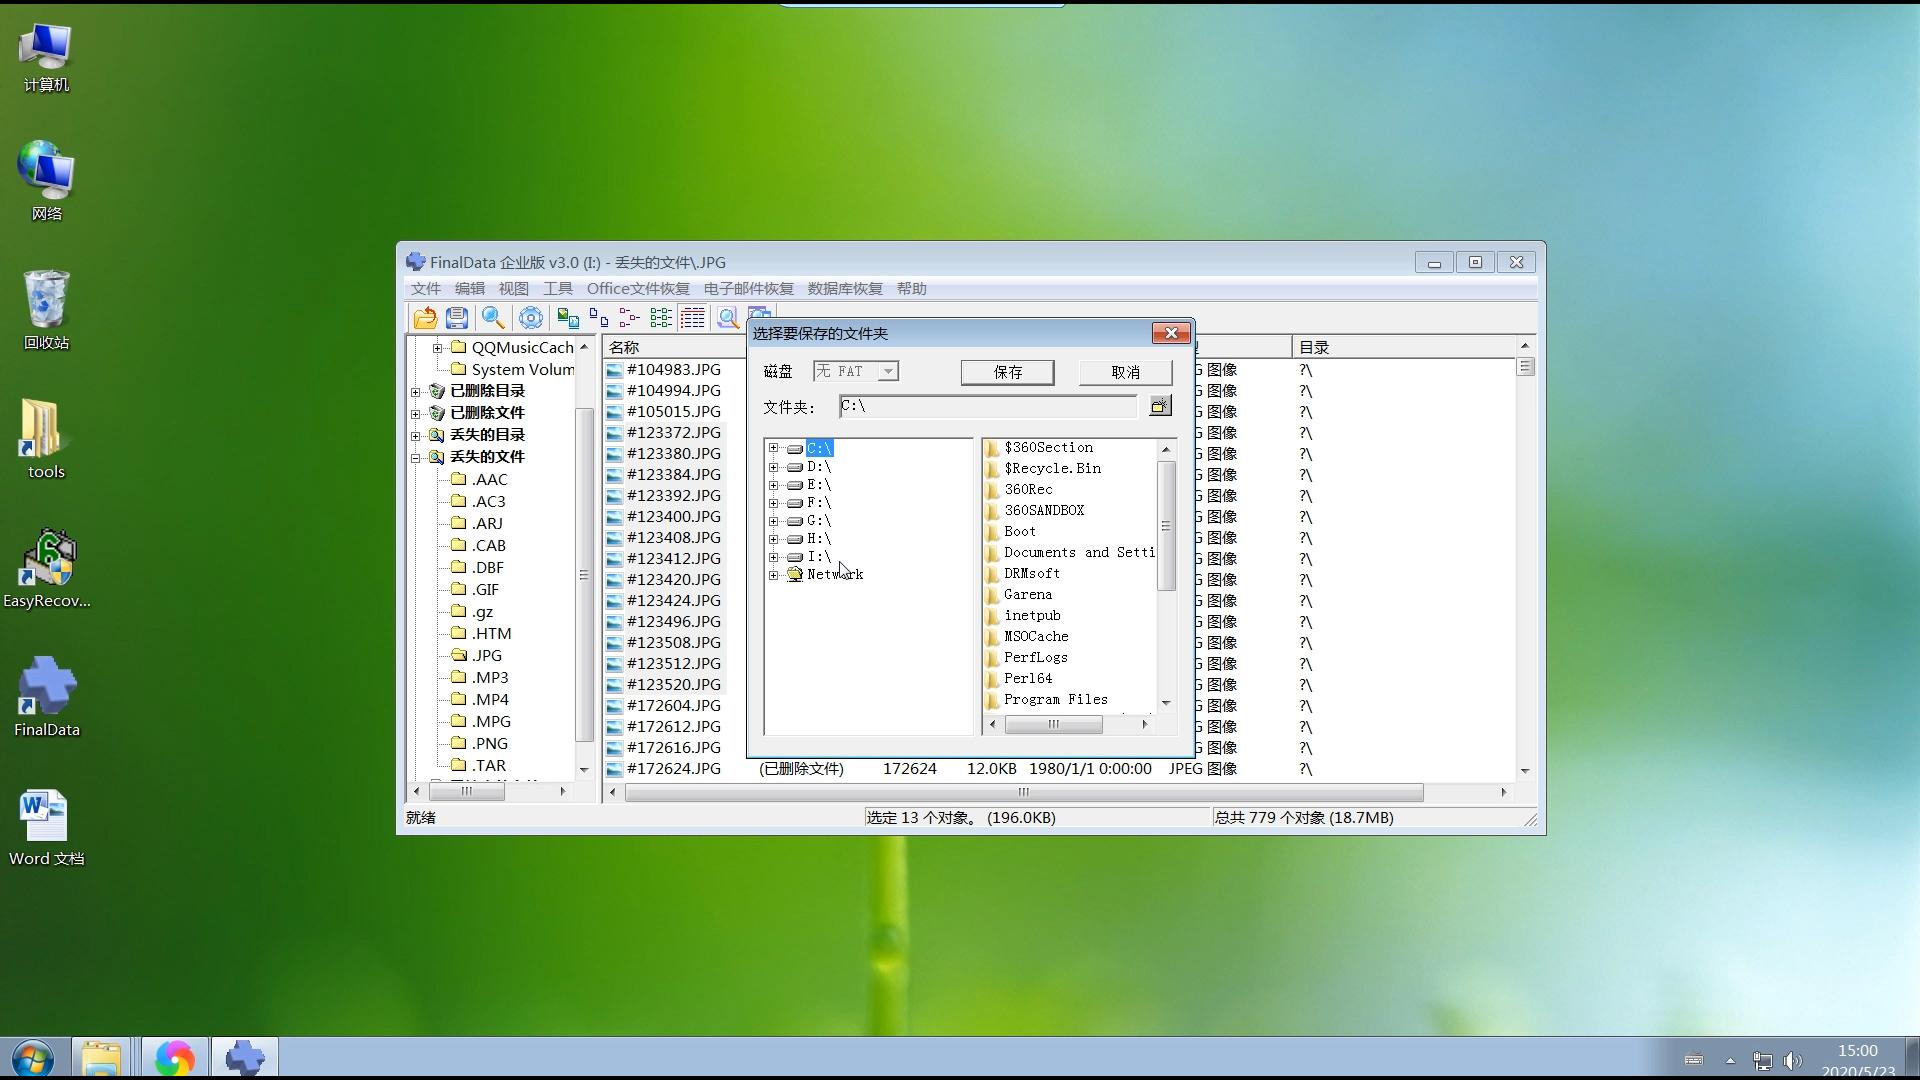Select .JPG file type in left tree
1920x1080 pixels.
point(487,654)
